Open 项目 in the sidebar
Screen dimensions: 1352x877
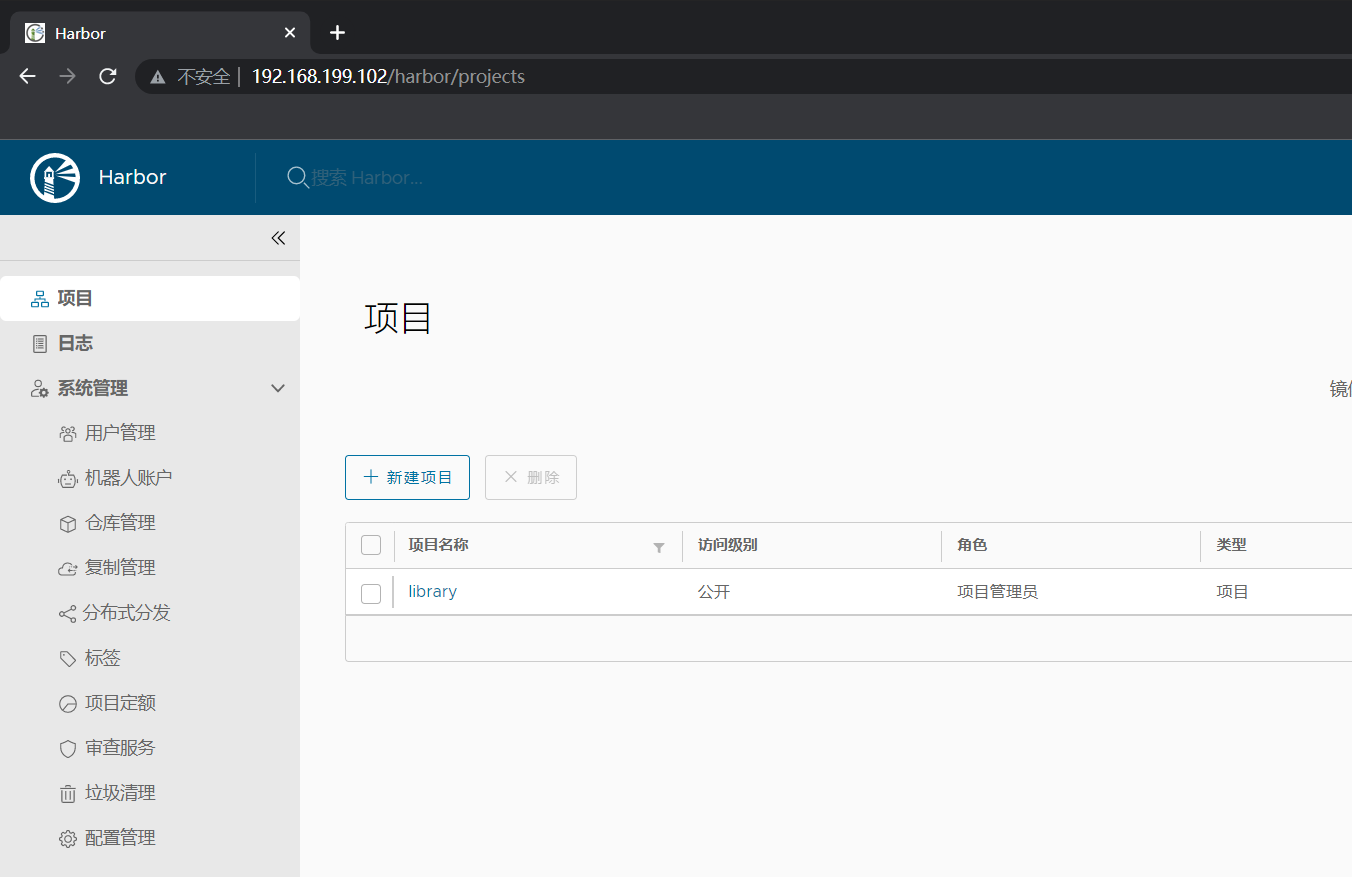pyautogui.click(x=150, y=298)
